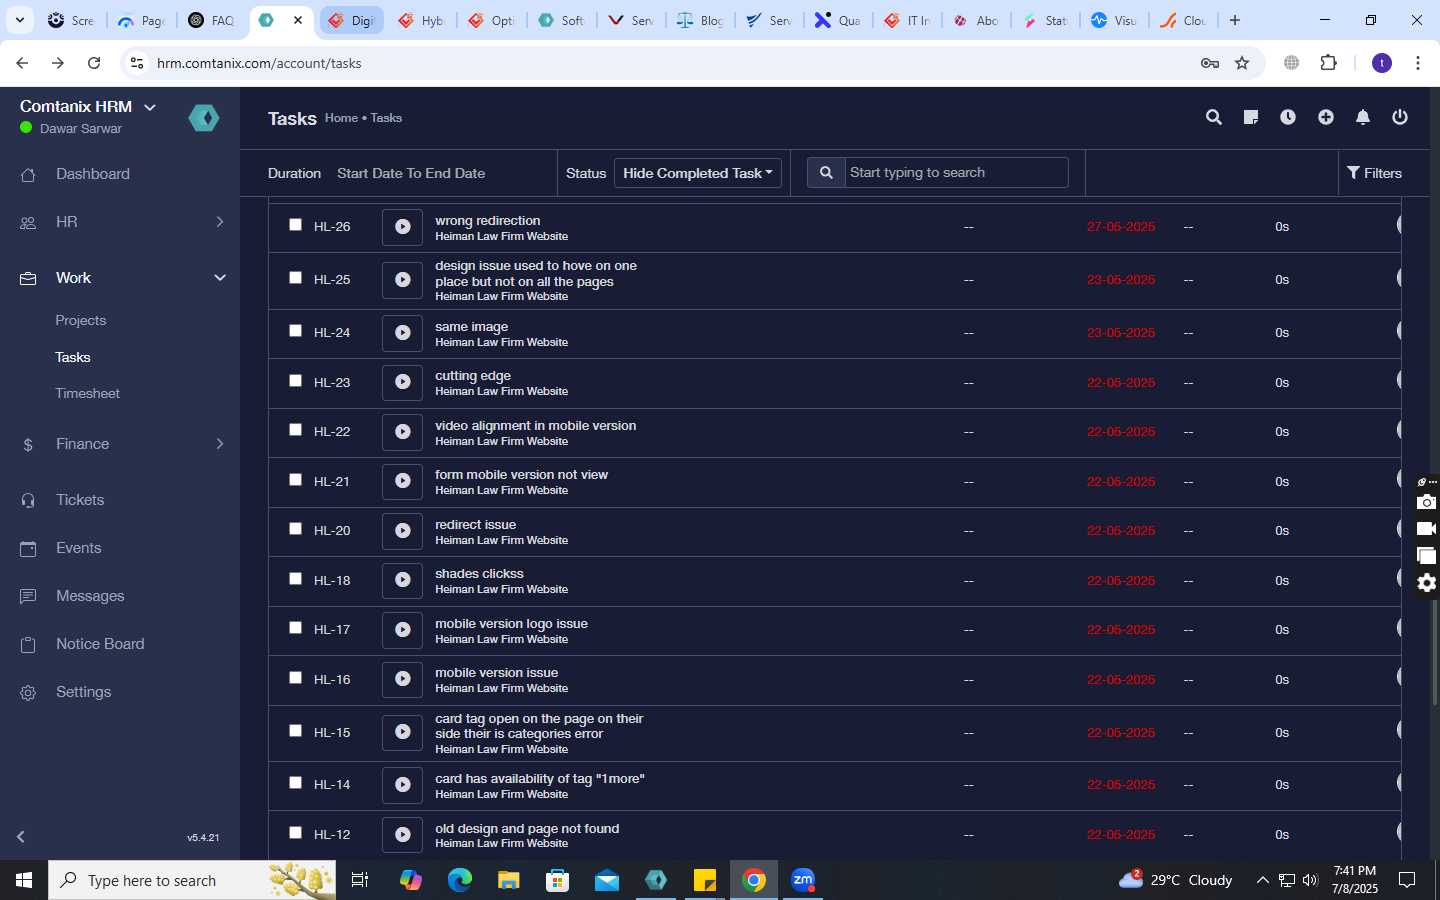Open the 'video alignment in mobile version' task
The width and height of the screenshot is (1440, 900).
tap(536, 426)
